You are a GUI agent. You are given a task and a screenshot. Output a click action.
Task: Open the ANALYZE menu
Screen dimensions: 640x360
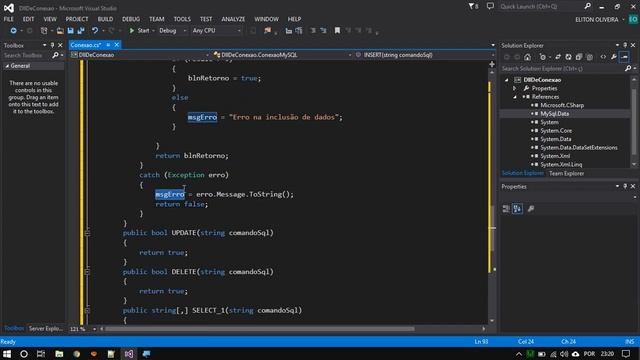point(233,19)
